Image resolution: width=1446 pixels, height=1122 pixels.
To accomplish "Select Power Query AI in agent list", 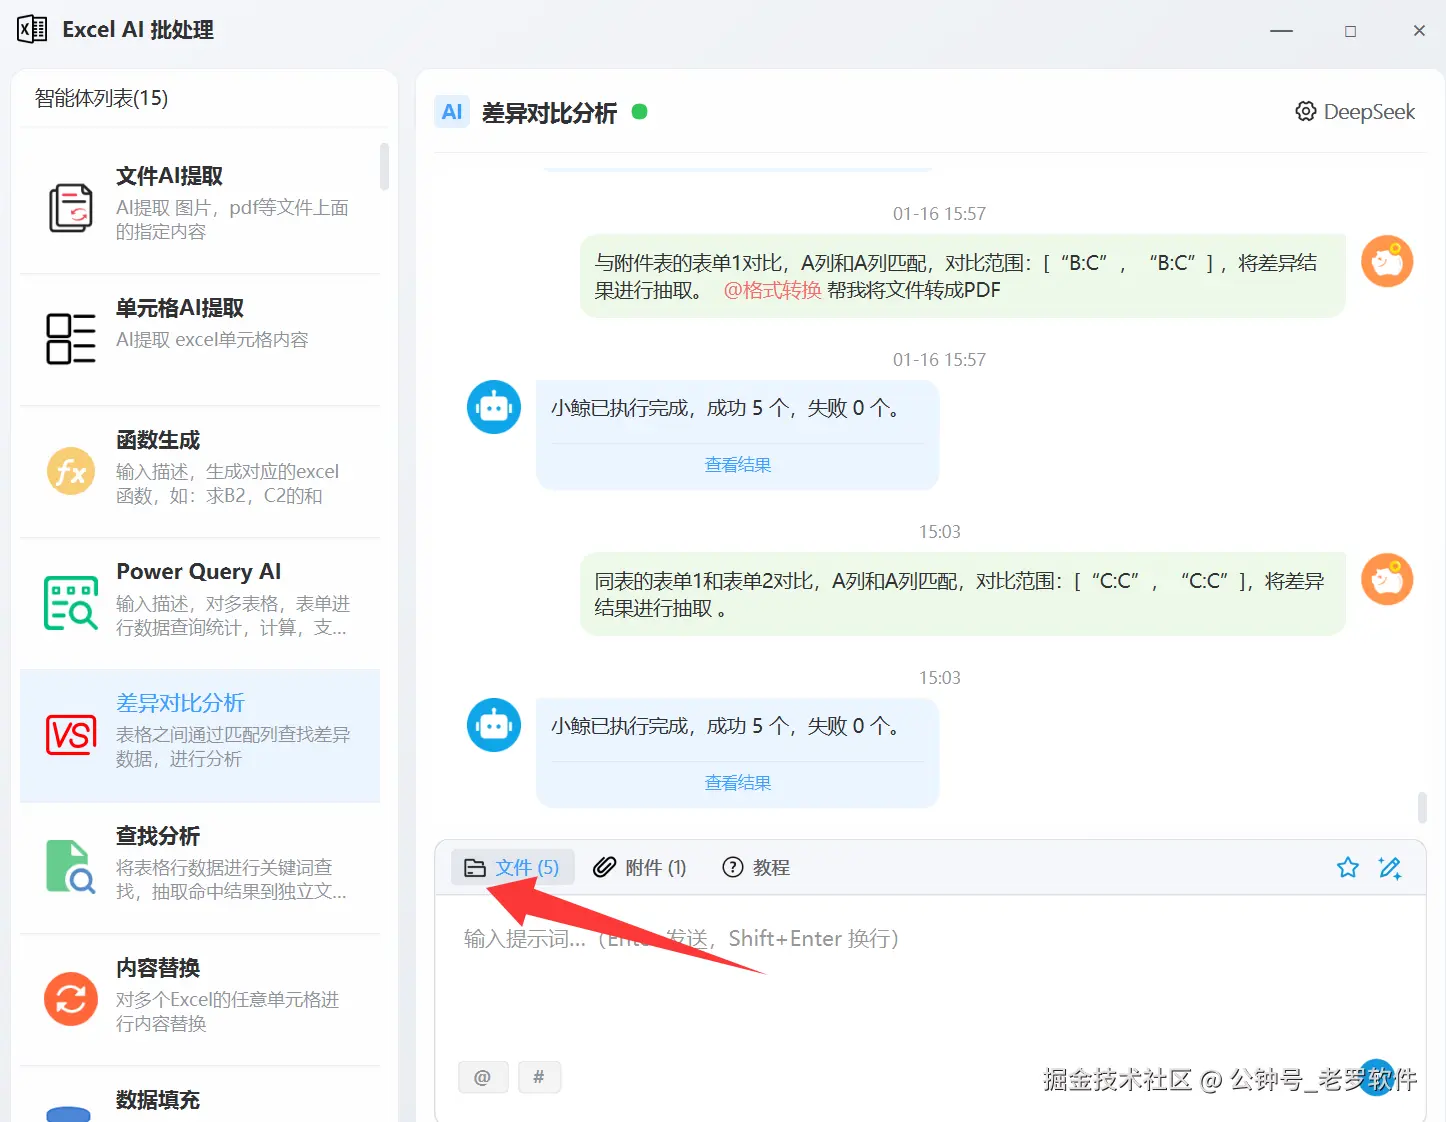I will tap(200, 603).
